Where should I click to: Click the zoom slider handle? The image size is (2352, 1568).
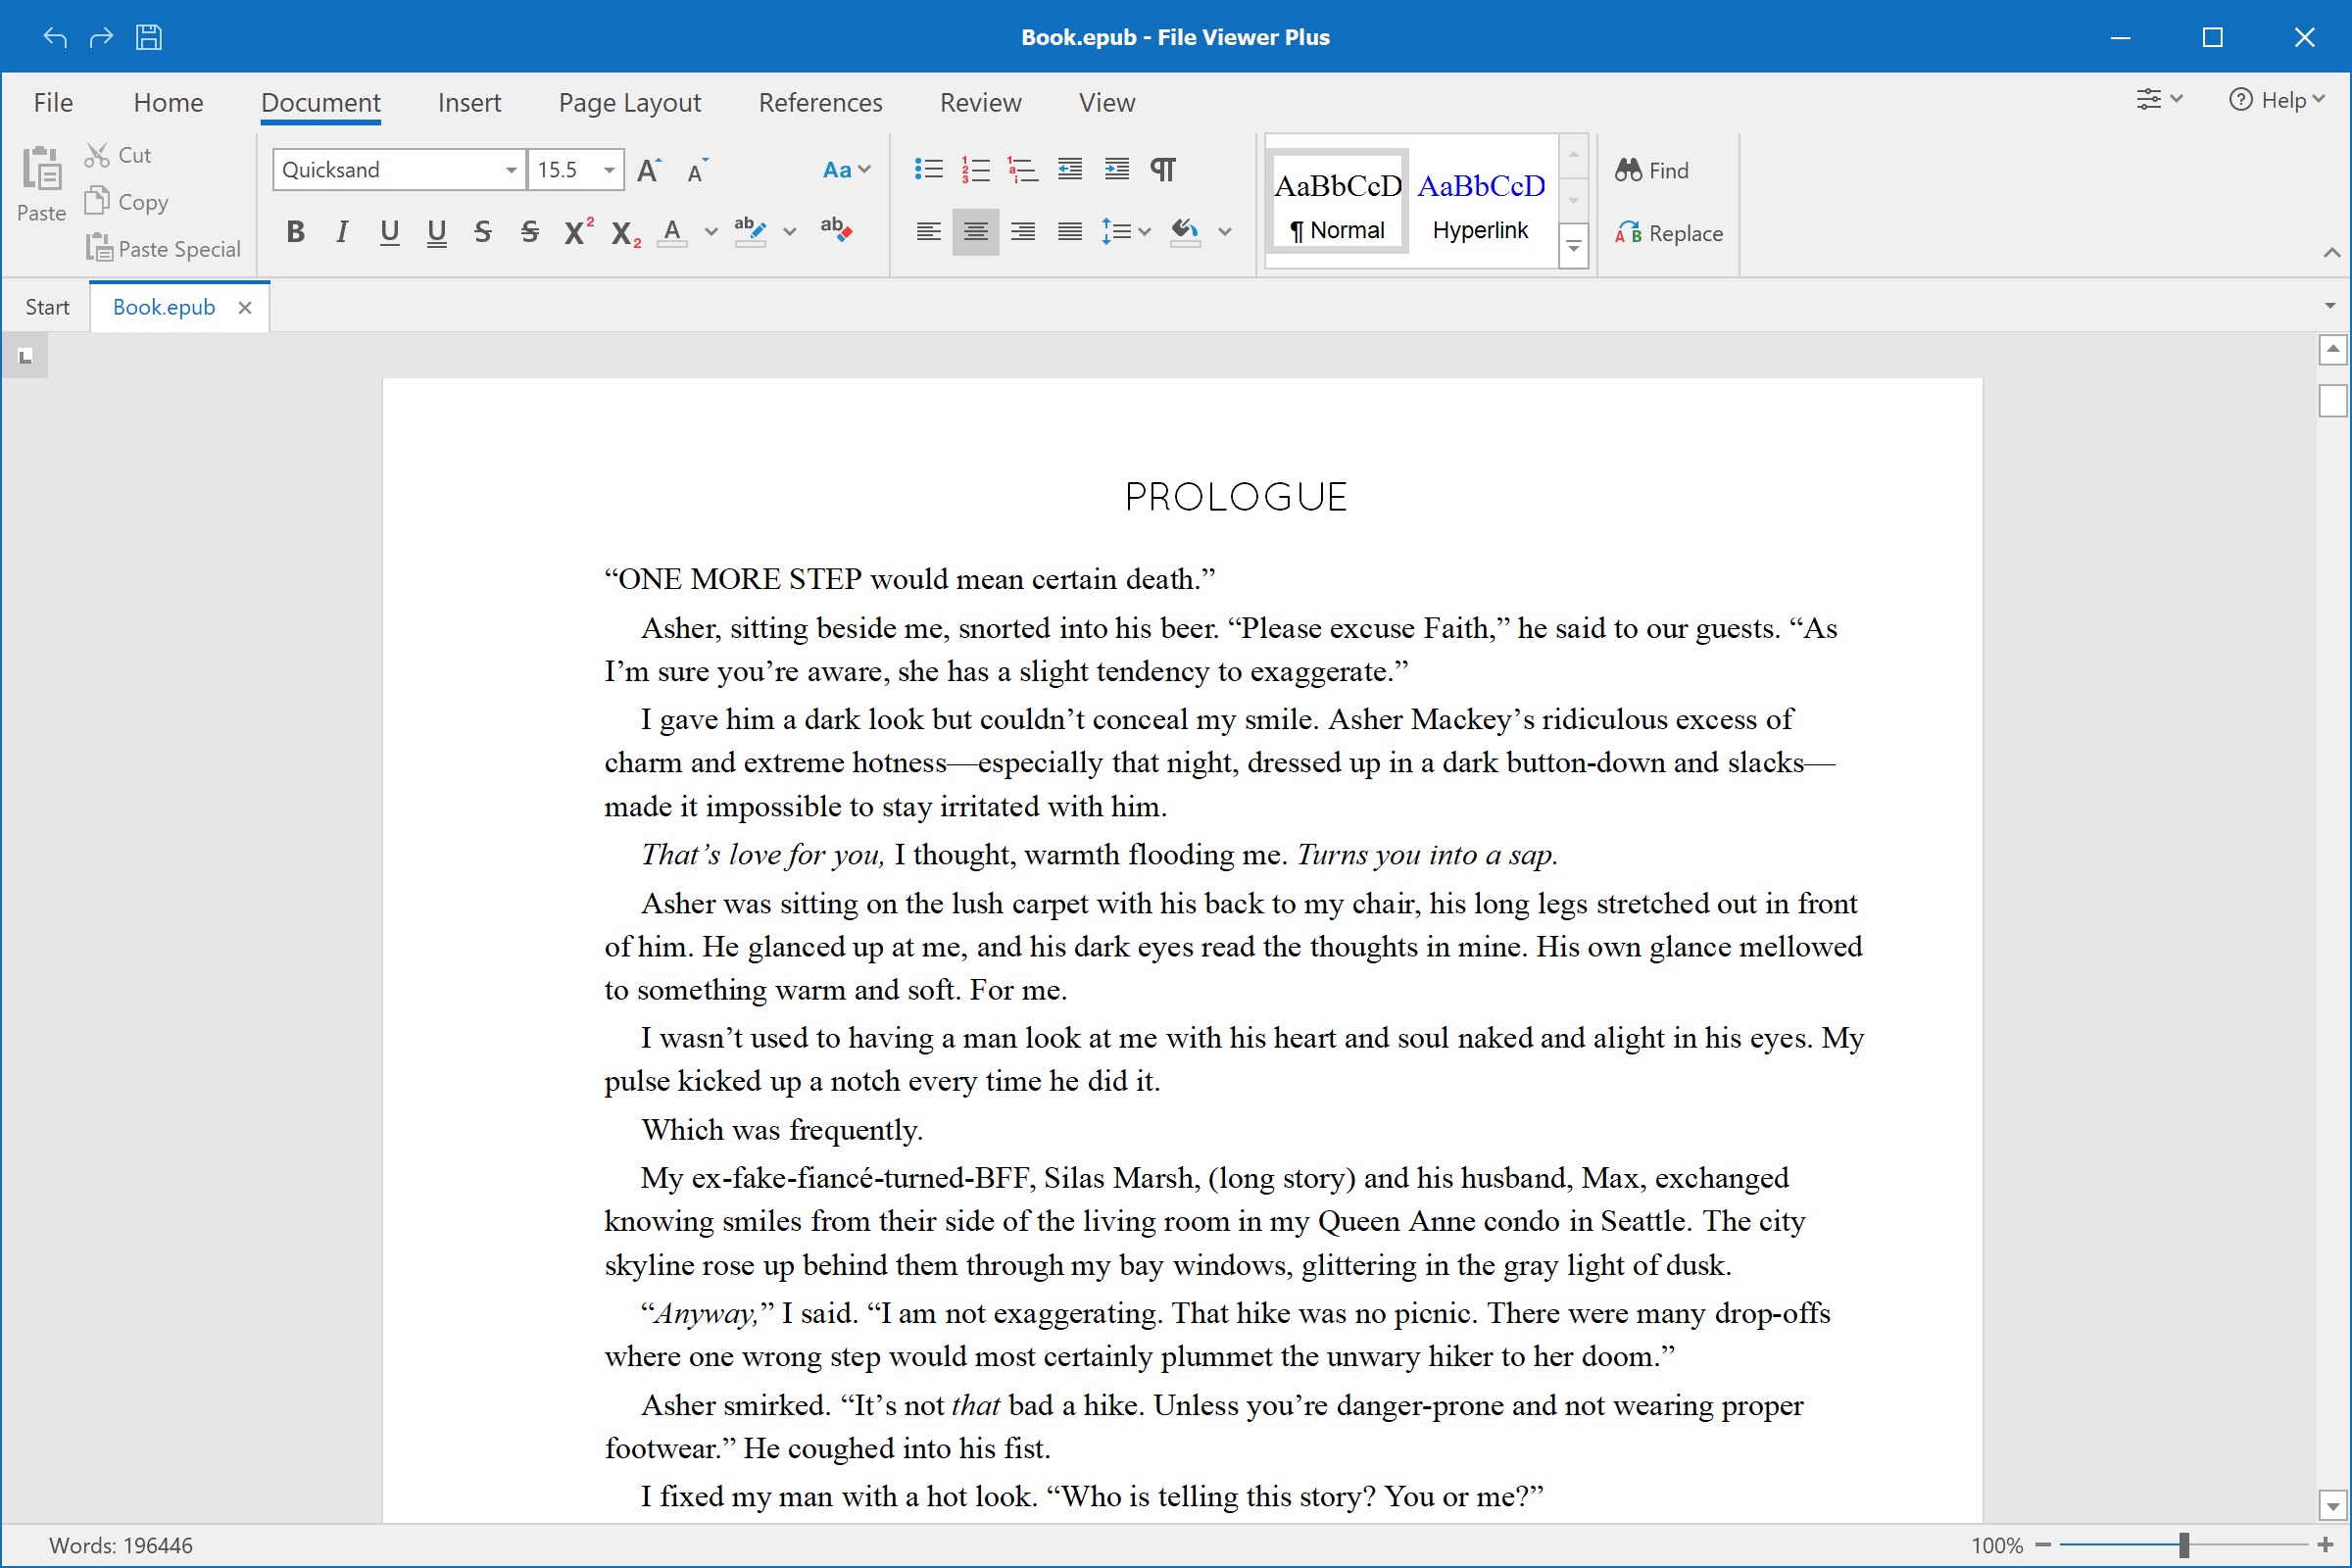[2184, 1545]
